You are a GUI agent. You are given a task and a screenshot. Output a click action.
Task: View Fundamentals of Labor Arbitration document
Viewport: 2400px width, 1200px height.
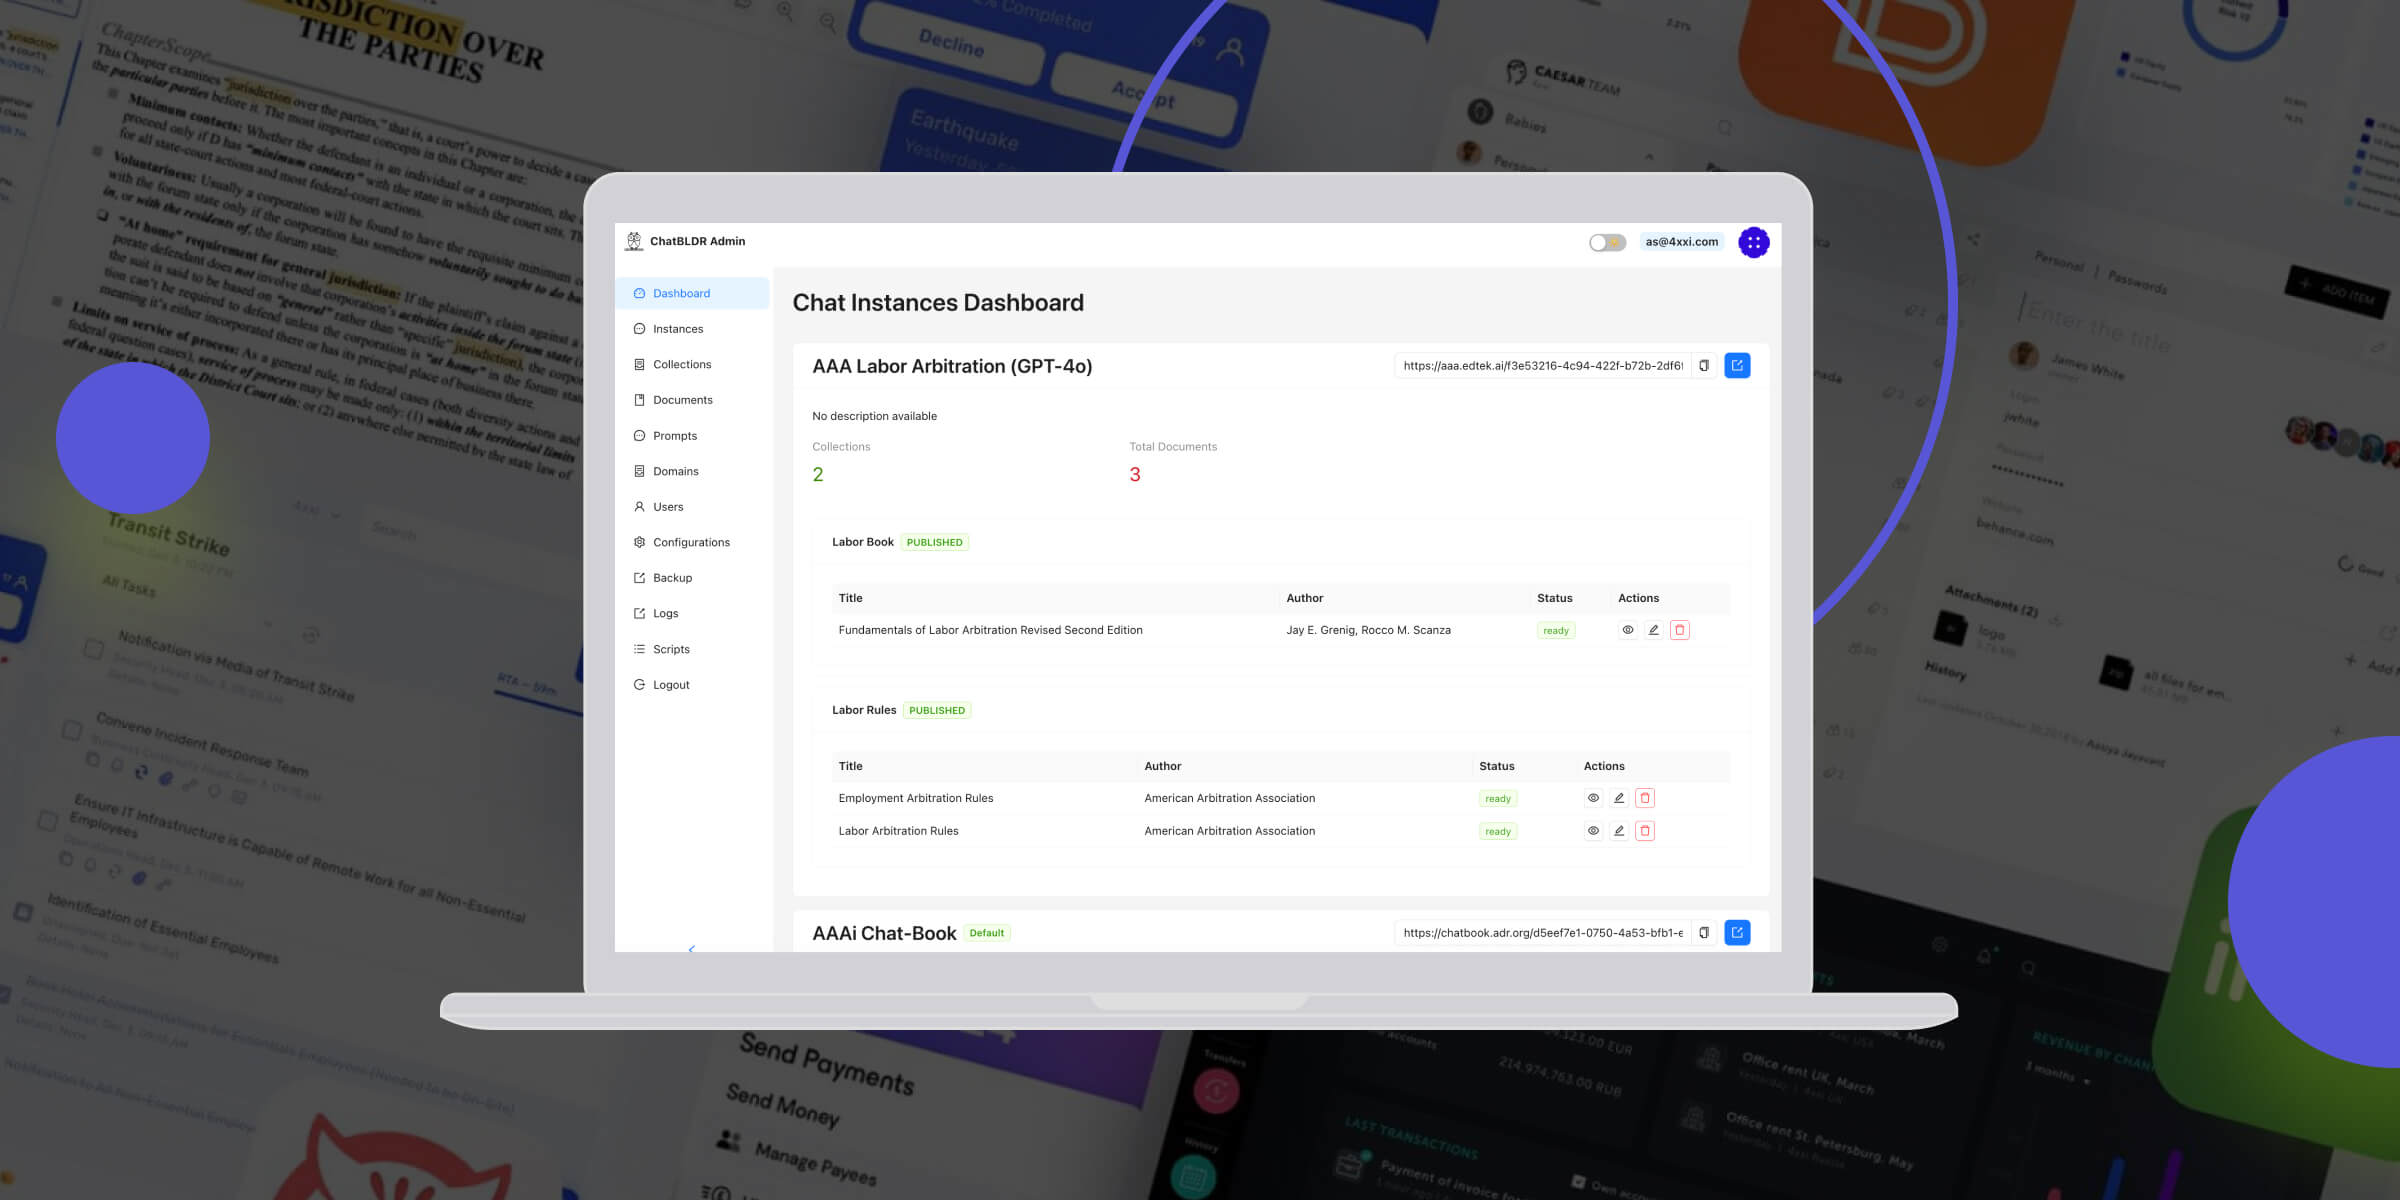click(x=1628, y=630)
